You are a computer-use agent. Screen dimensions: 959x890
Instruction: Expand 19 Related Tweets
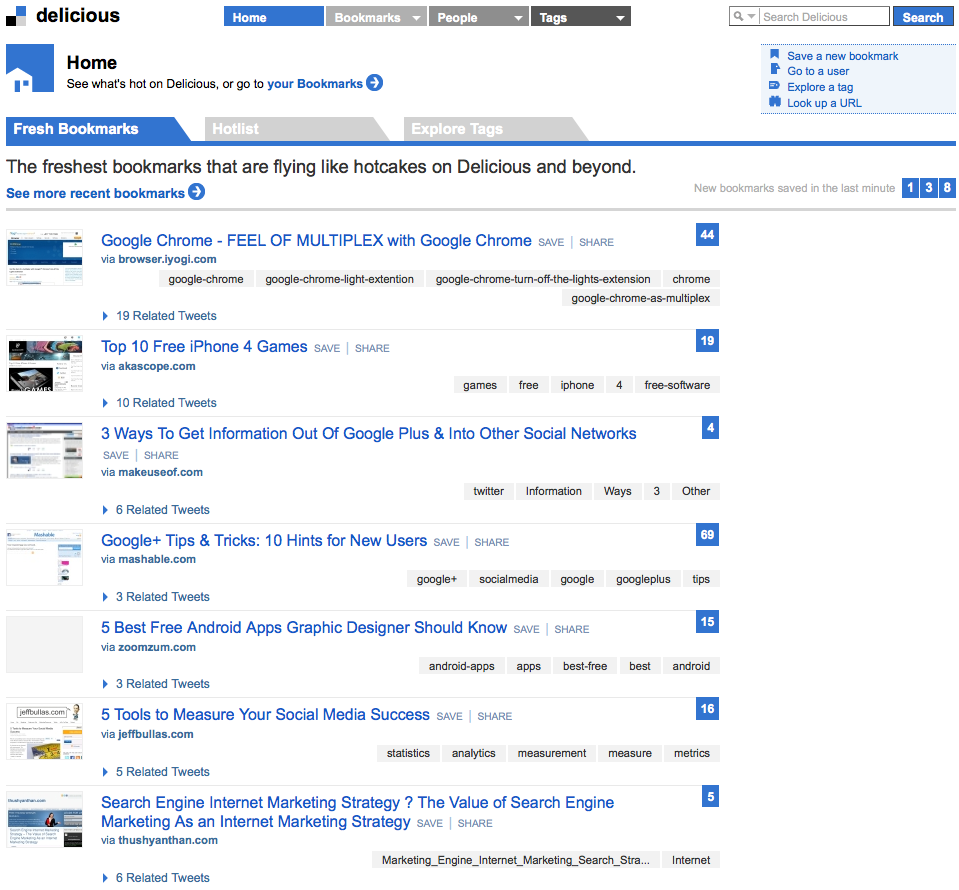[x=159, y=316]
